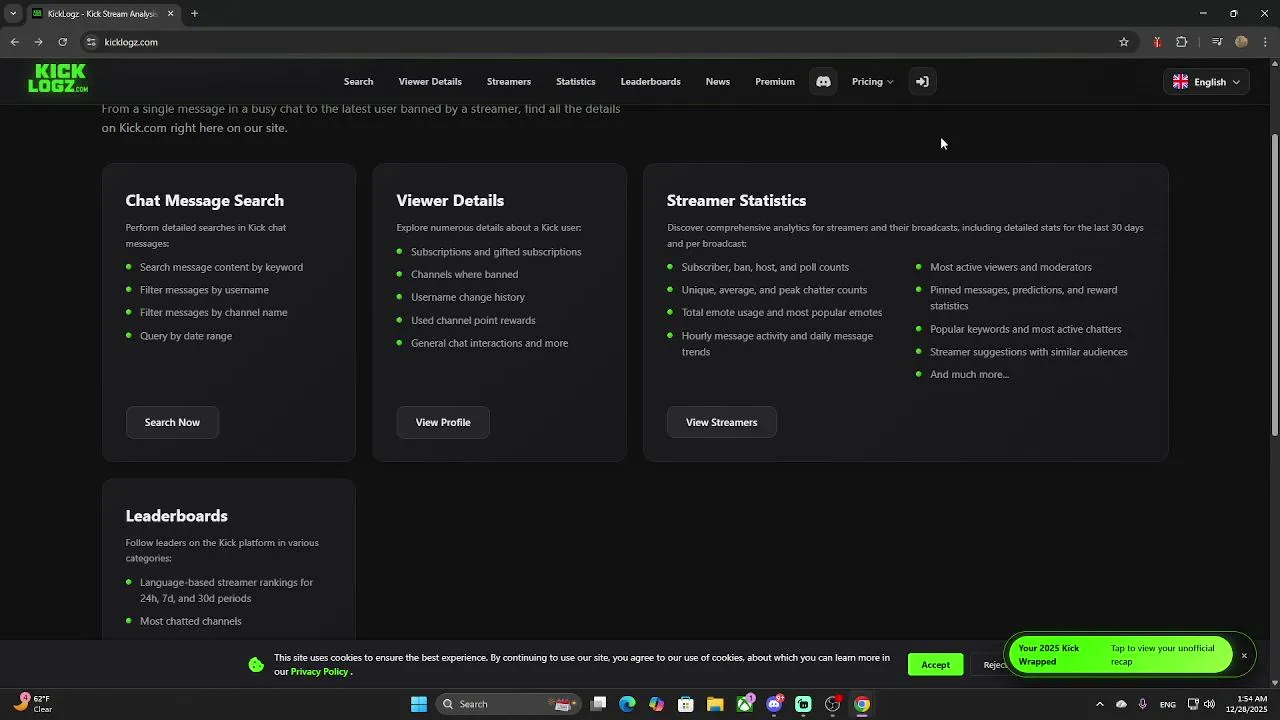Open Task View in the taskbar
Viewport: 1280px width, 720px height.
(598, 704)
